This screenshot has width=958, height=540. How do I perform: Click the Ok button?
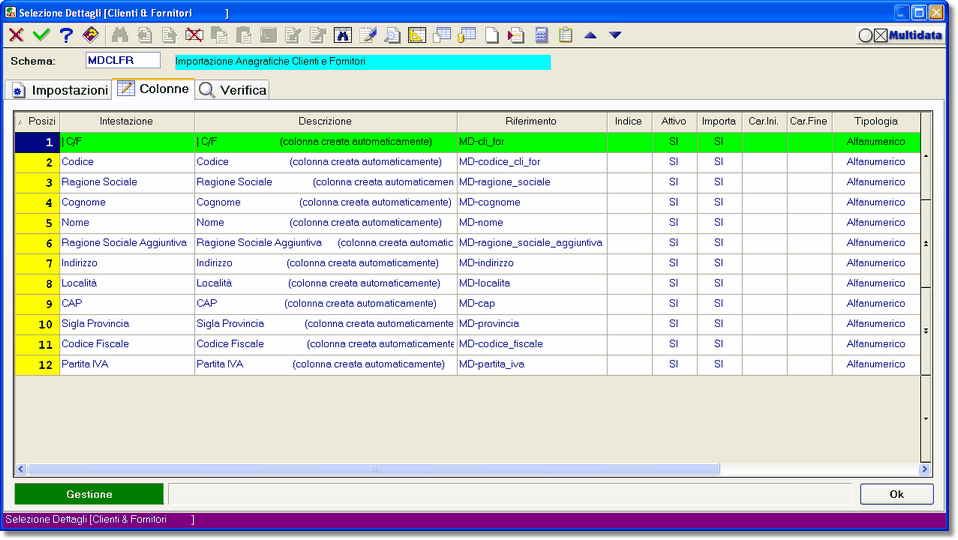pos(896,494)
